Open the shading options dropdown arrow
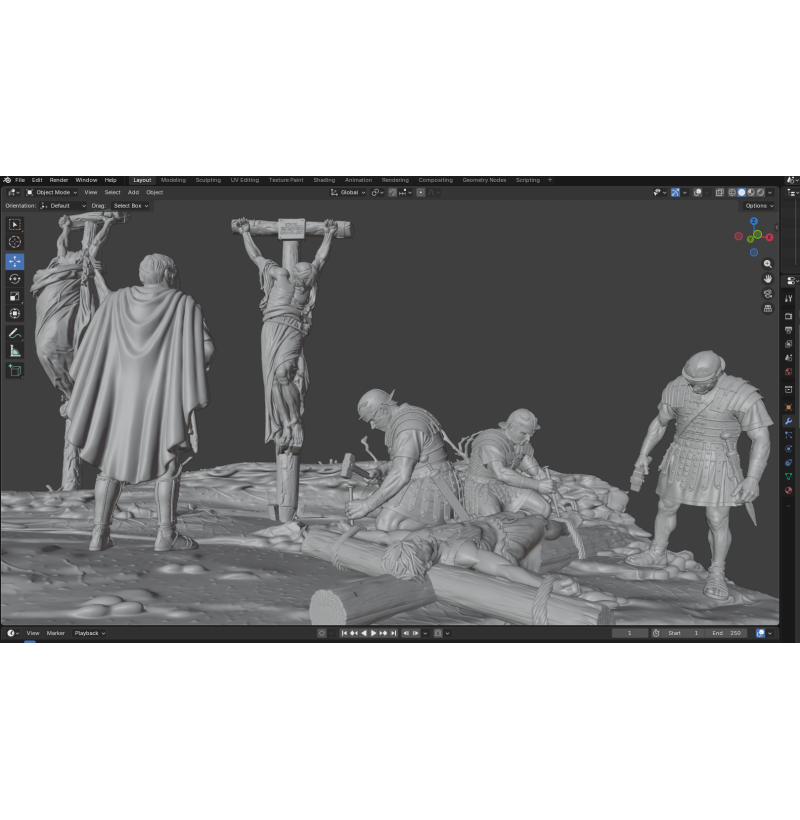The image size is (800, 820). (x=770, y=192)
